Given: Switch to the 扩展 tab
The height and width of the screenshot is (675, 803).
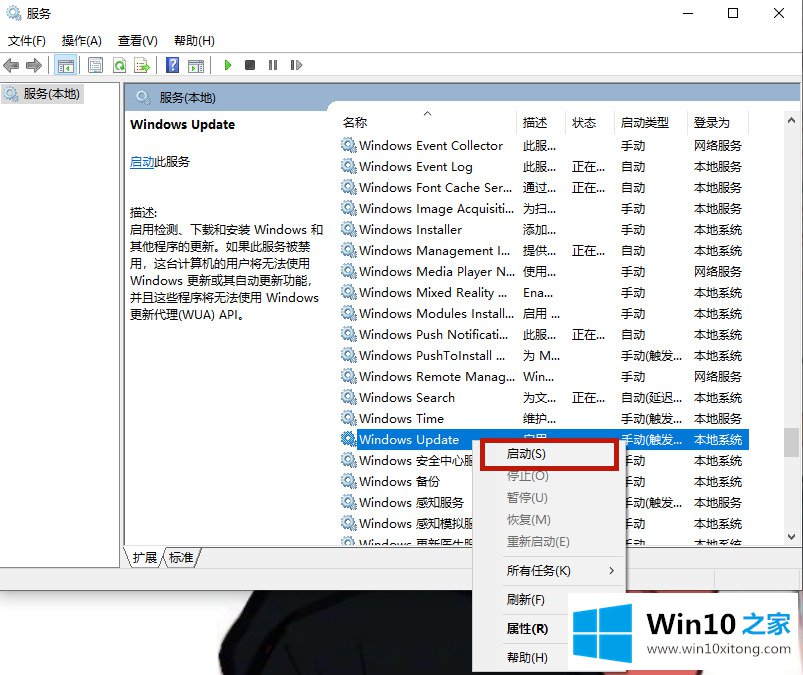Looking at the screenshot, I should (x=144, y=557).
